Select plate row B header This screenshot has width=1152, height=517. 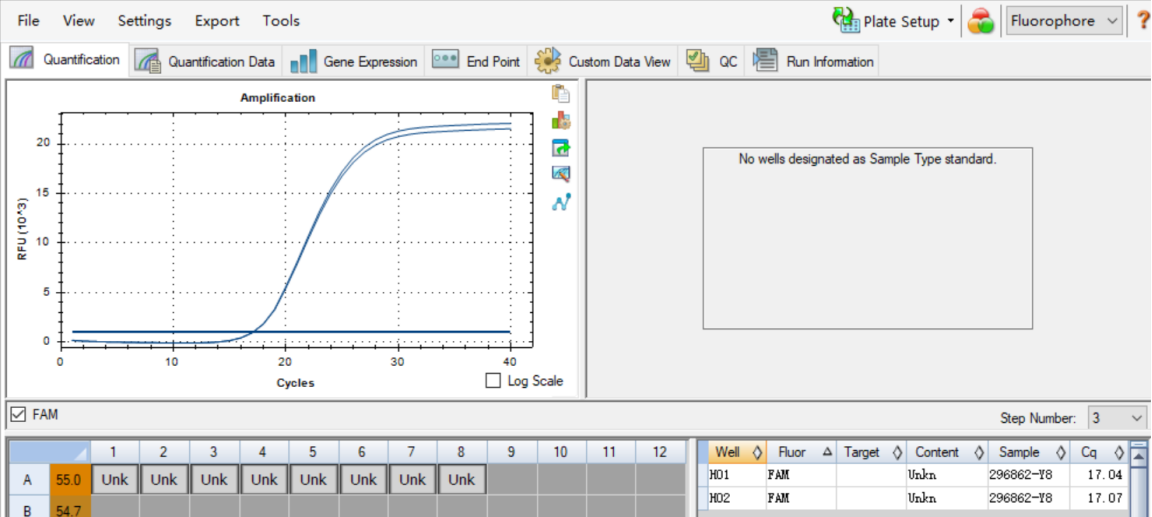28,507
